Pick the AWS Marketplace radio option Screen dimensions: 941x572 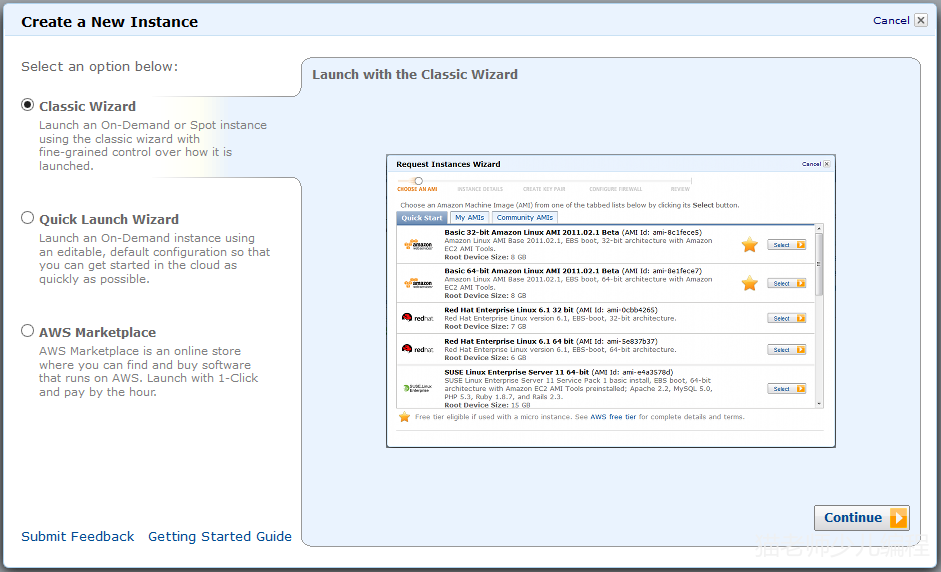click(x=28, y=331)
